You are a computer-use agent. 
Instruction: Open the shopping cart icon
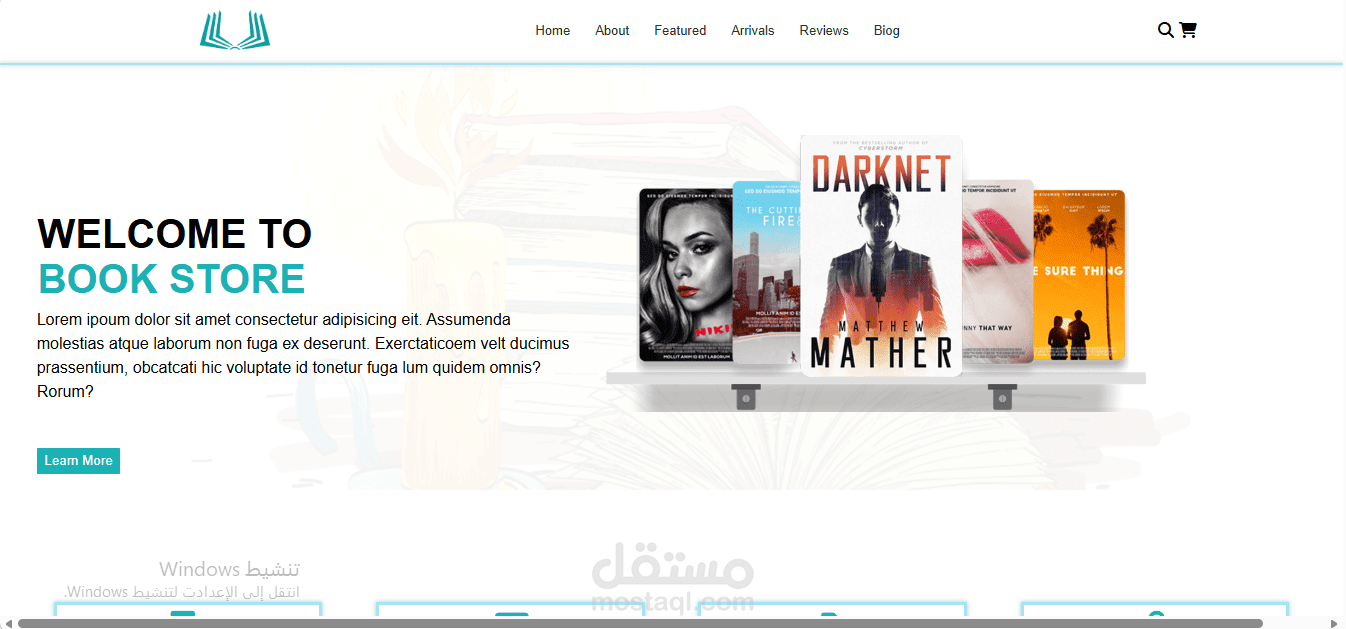point(1188,30)
